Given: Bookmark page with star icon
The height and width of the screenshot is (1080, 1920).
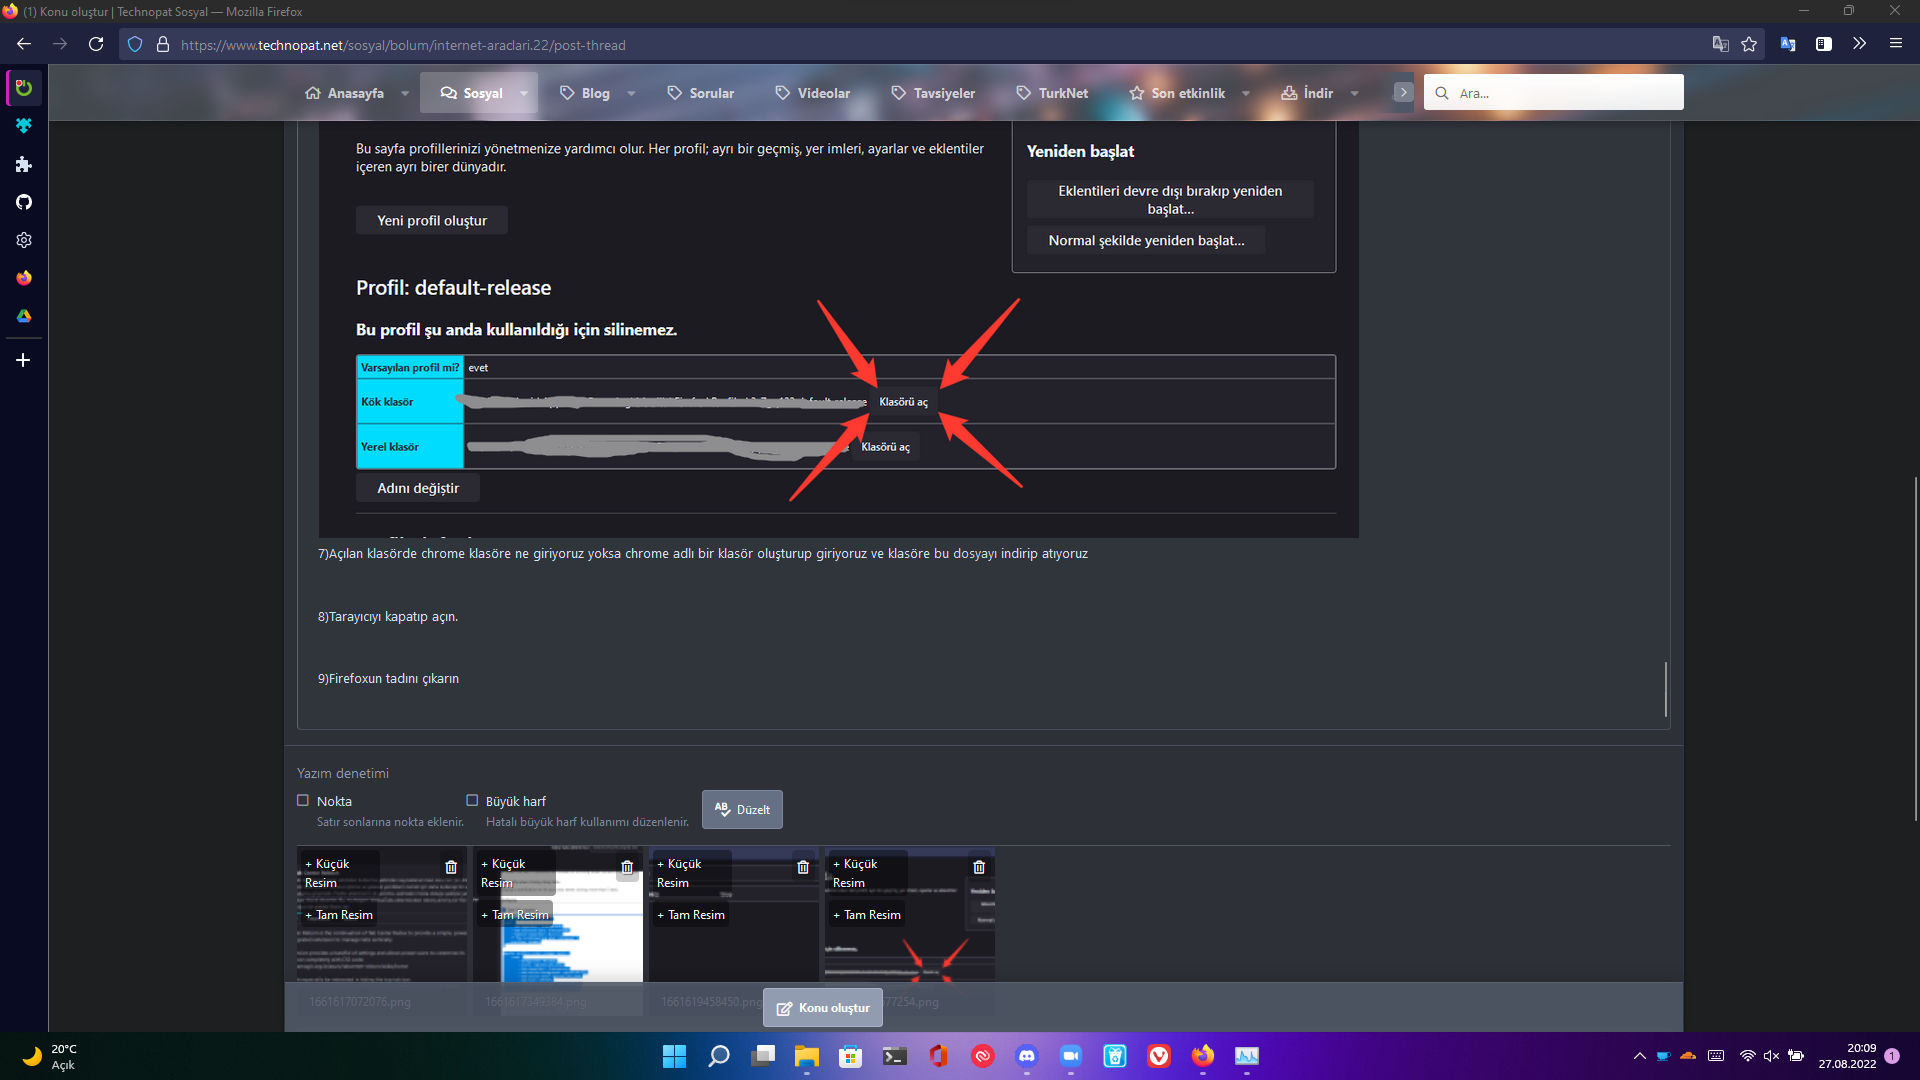Looking at the screenshot, I should click(1749, 44).
